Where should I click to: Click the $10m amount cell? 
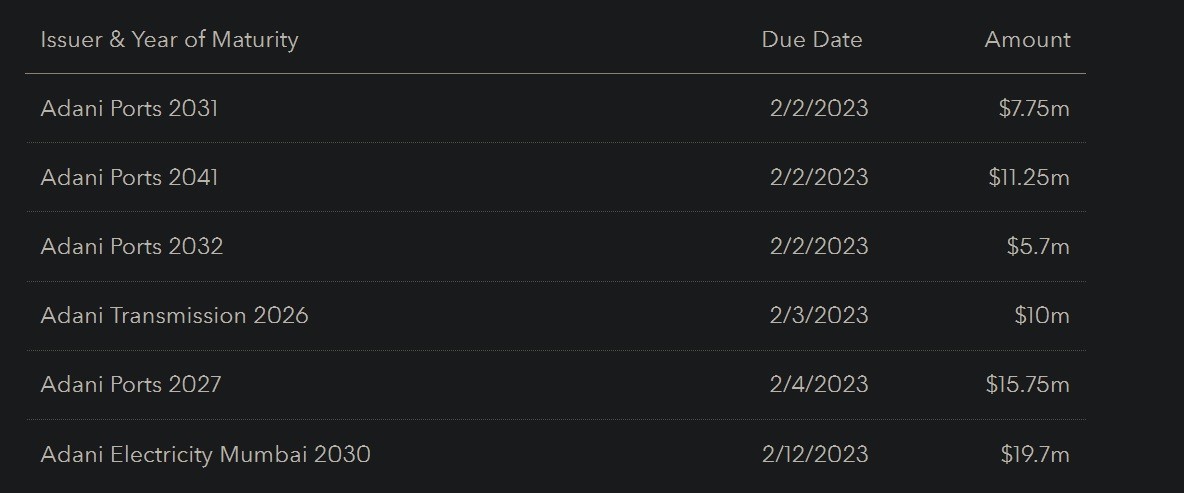[1042, 315]
